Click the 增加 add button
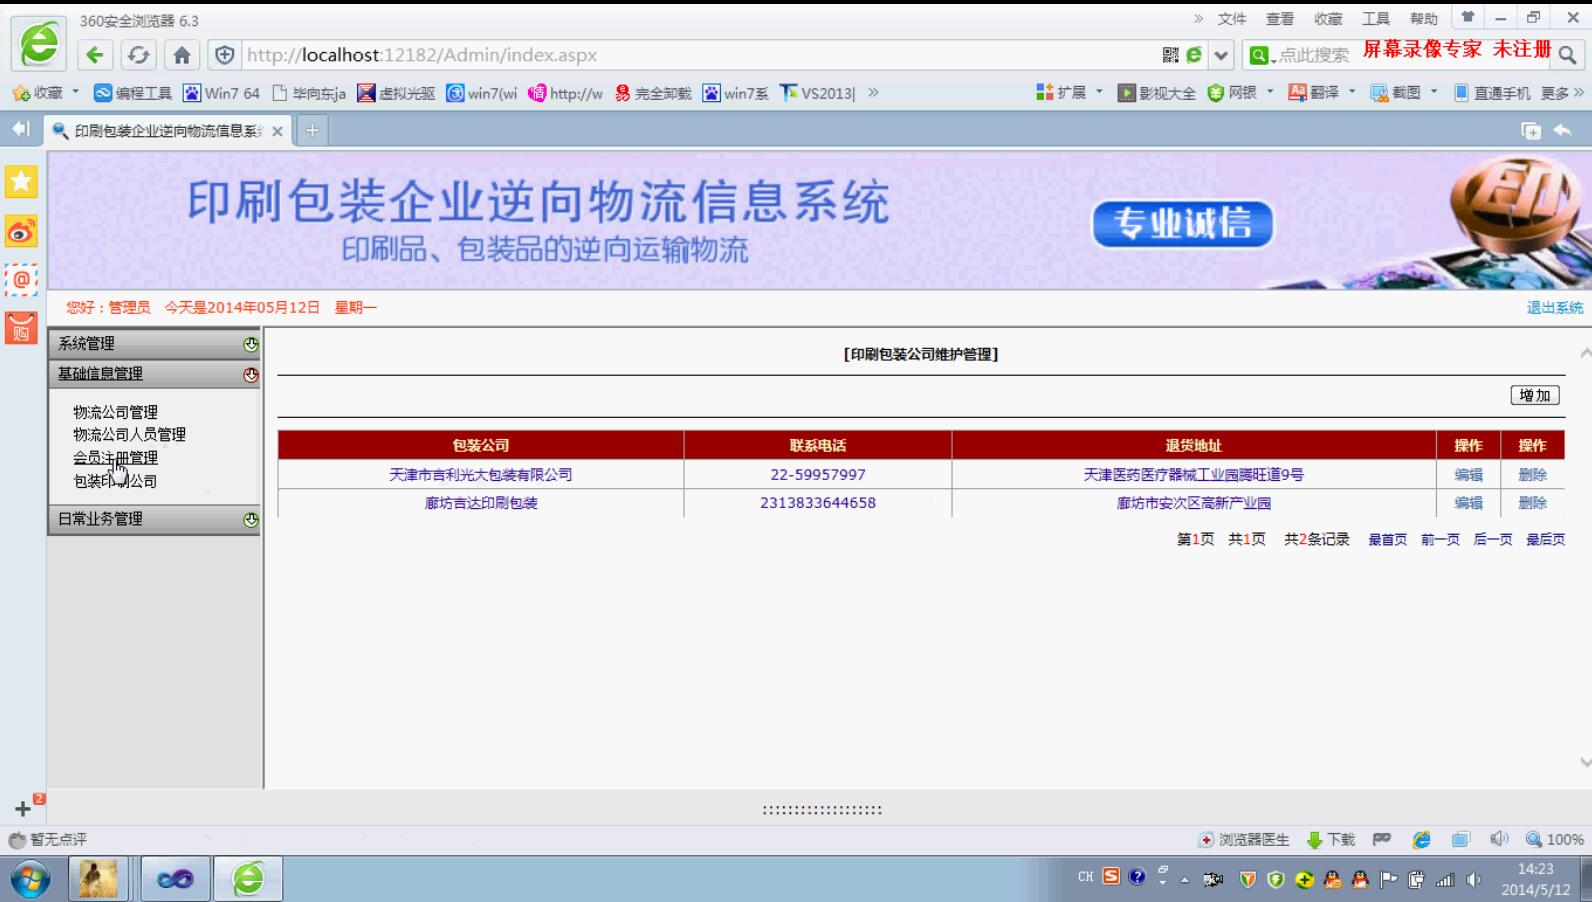Image resolution: width=1592 pixels, height=902 pixels. pos(1534,396)
